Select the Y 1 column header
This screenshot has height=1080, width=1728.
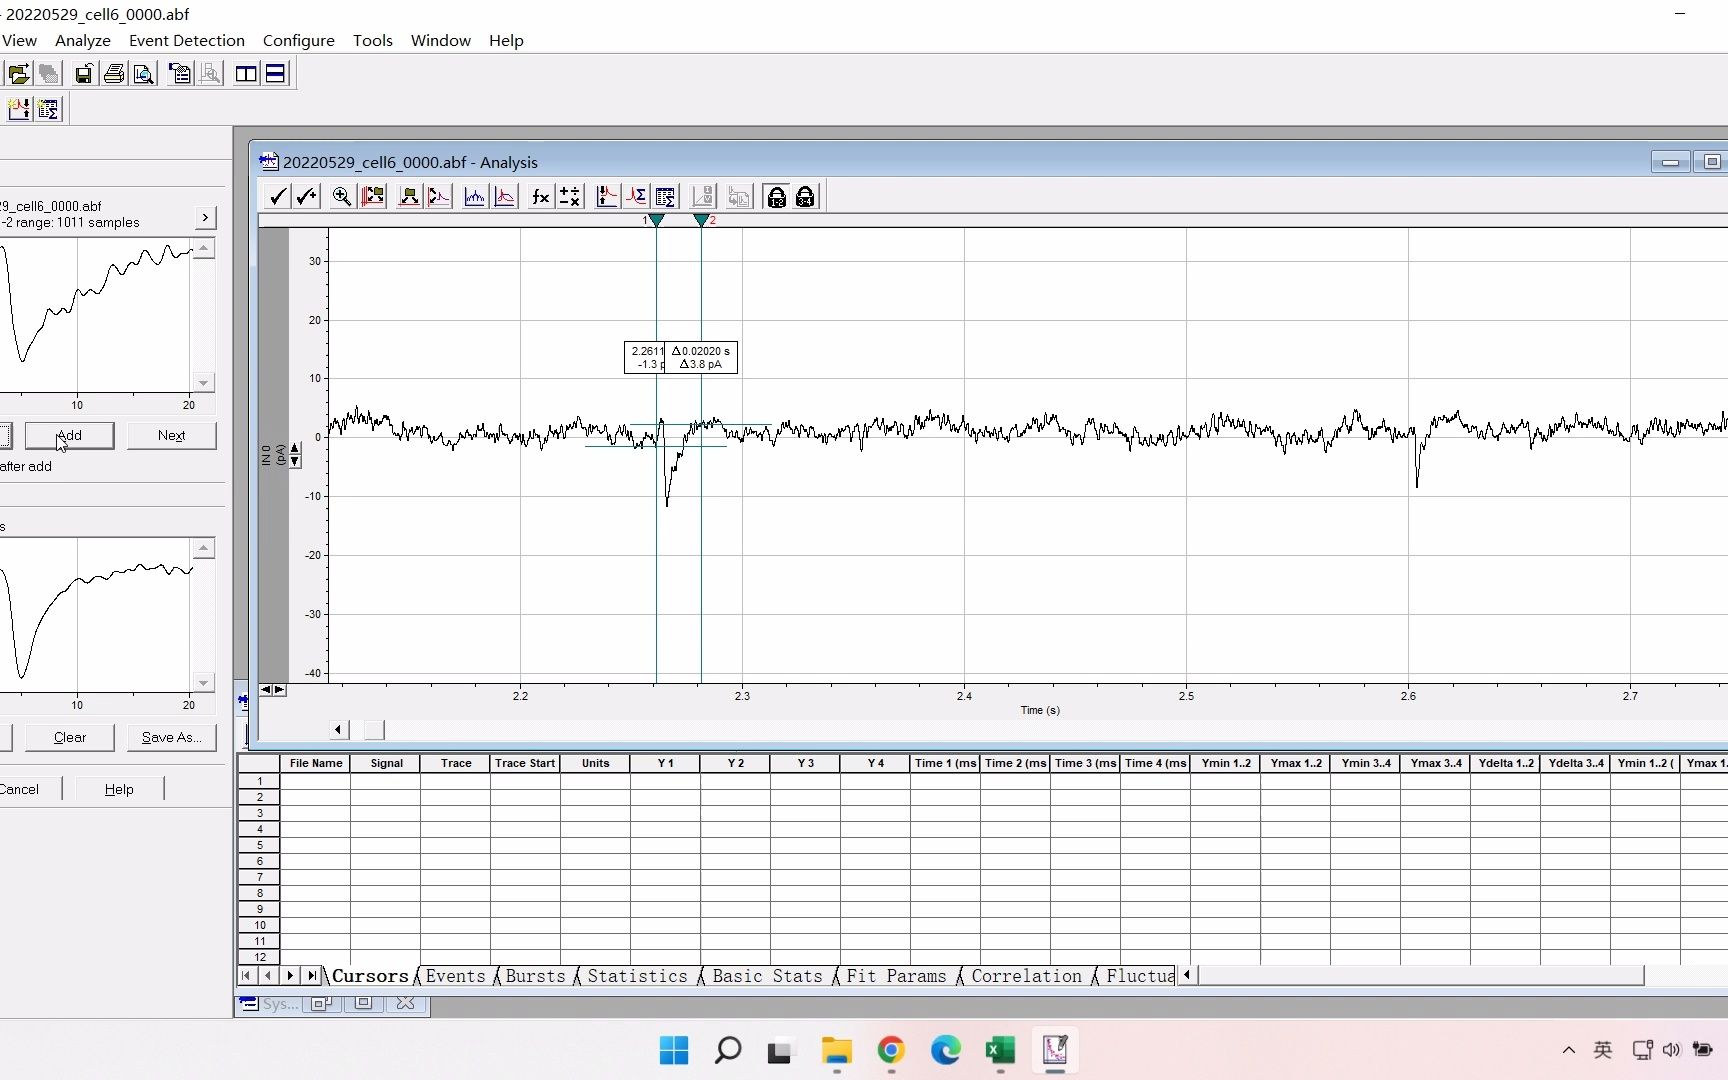[666, 763]
